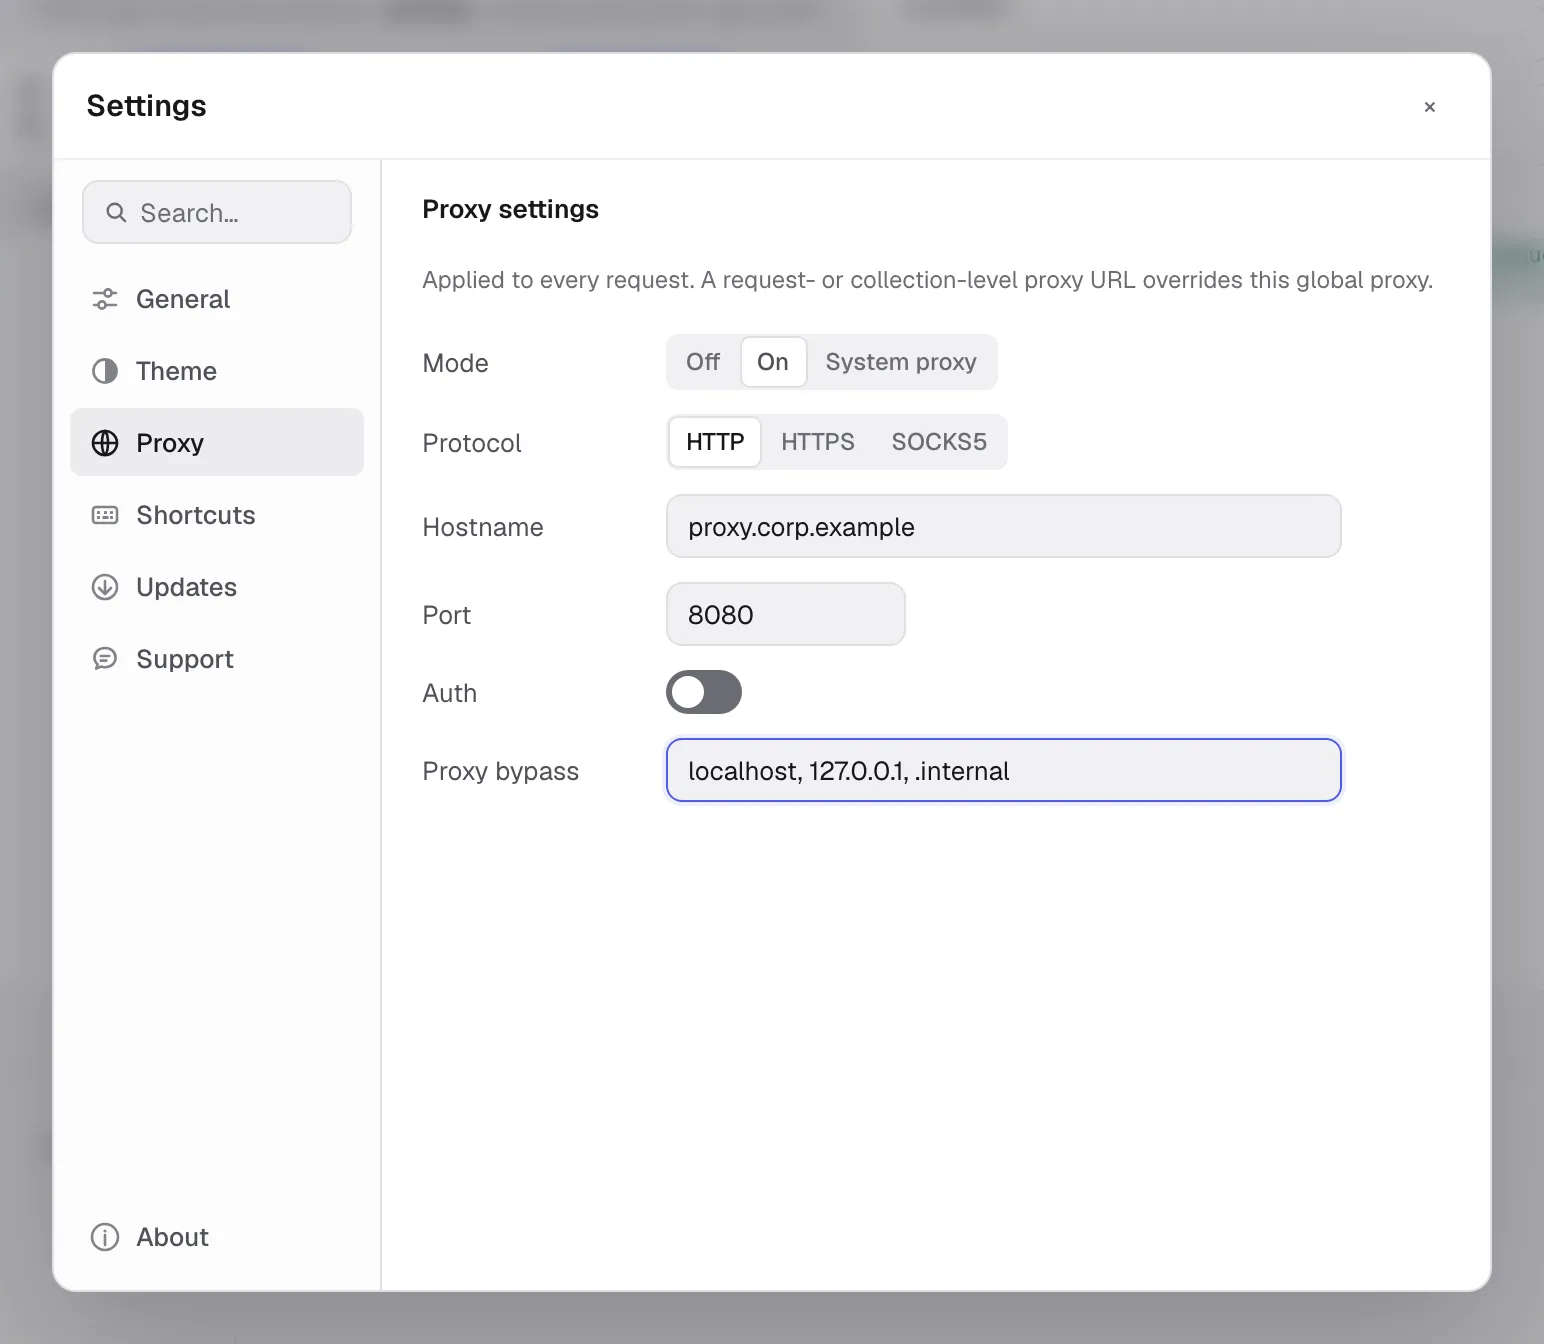Click the Settings dialog title
The image size is (1544, 1344).
point(147,106)
